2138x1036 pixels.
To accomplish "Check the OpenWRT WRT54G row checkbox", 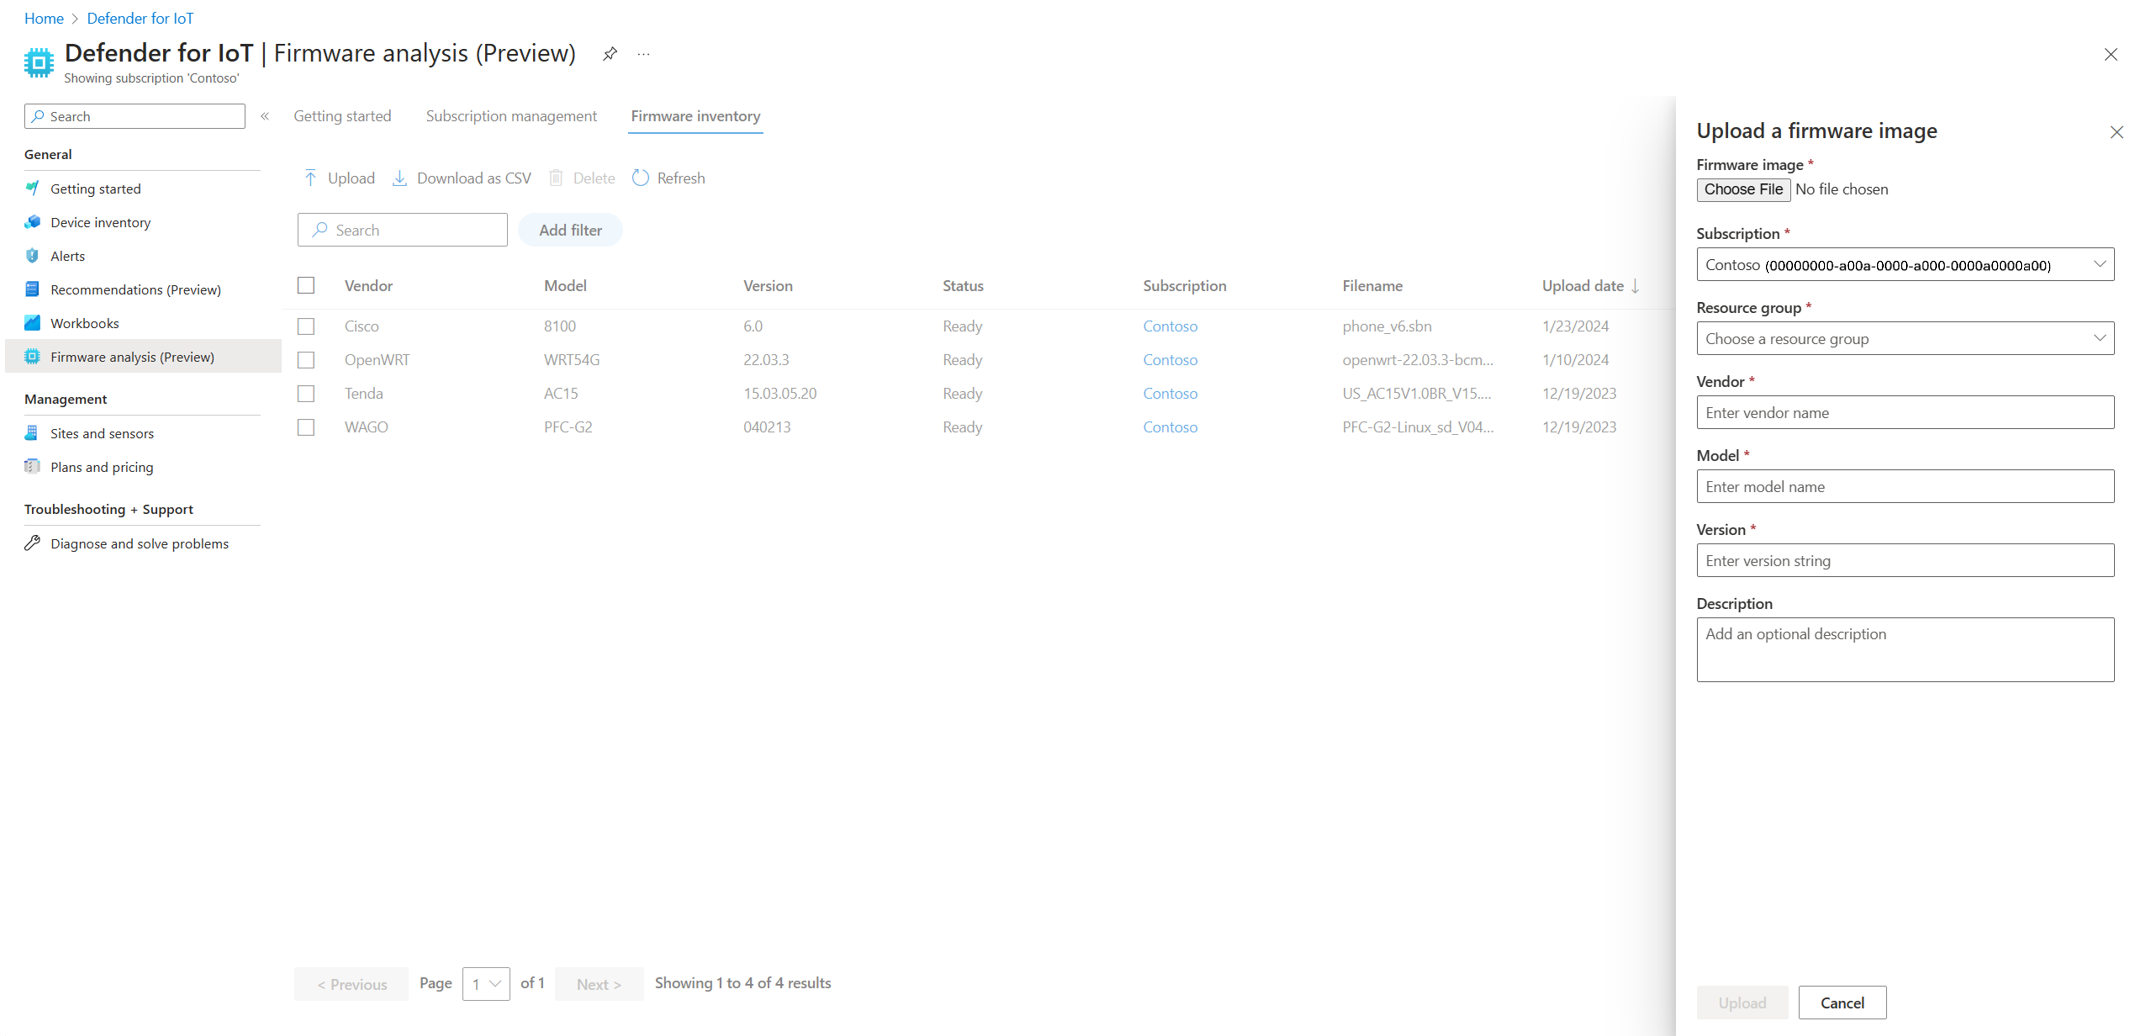I will tap(306, 360).
